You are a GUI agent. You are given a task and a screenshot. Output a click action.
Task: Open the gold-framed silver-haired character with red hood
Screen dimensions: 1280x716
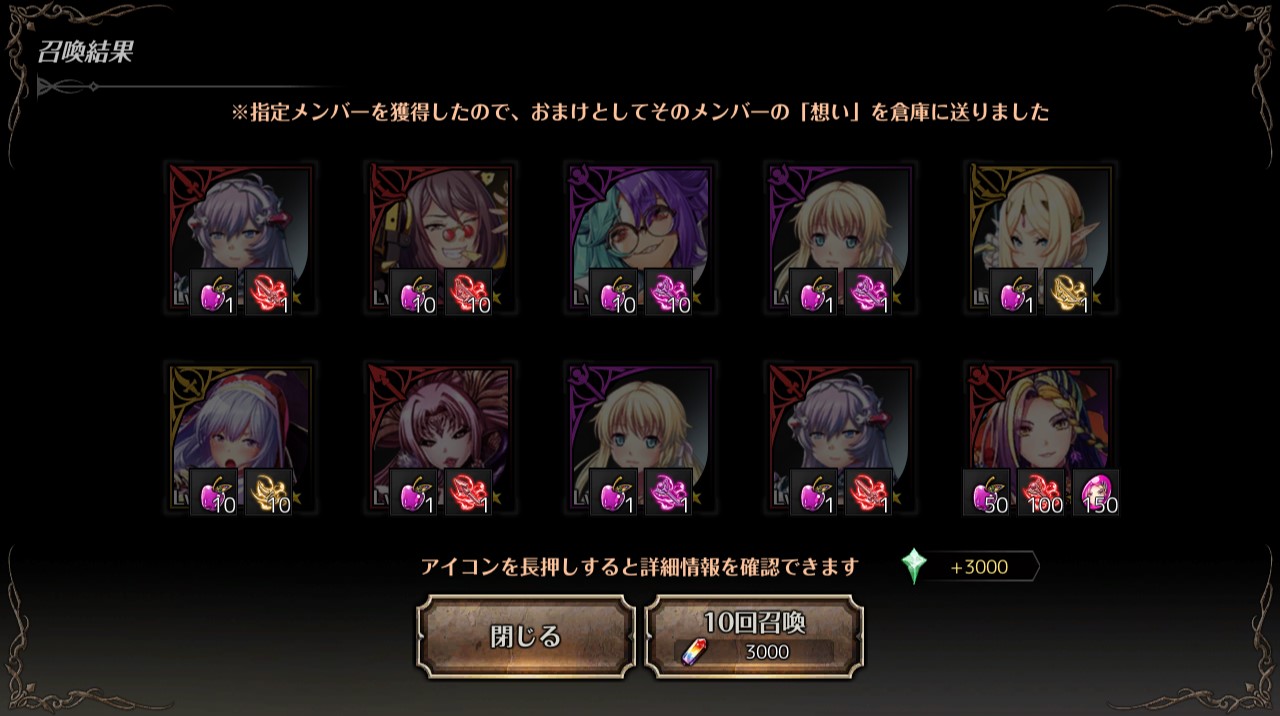click(x=240, y=440)
